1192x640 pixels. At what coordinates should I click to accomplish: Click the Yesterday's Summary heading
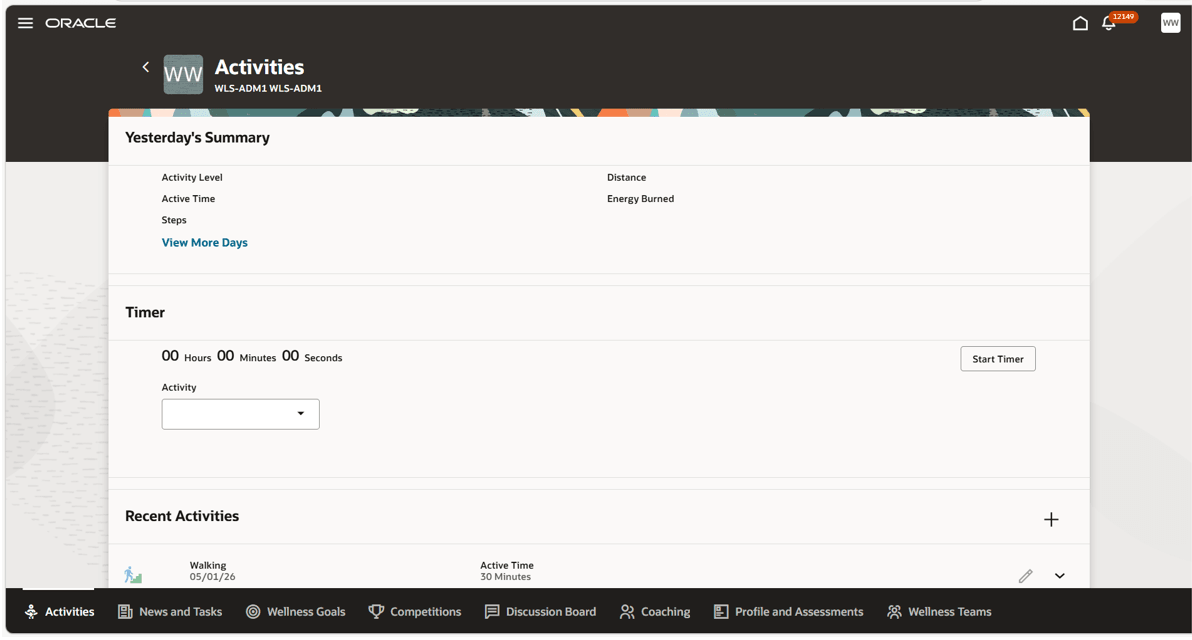197,138
